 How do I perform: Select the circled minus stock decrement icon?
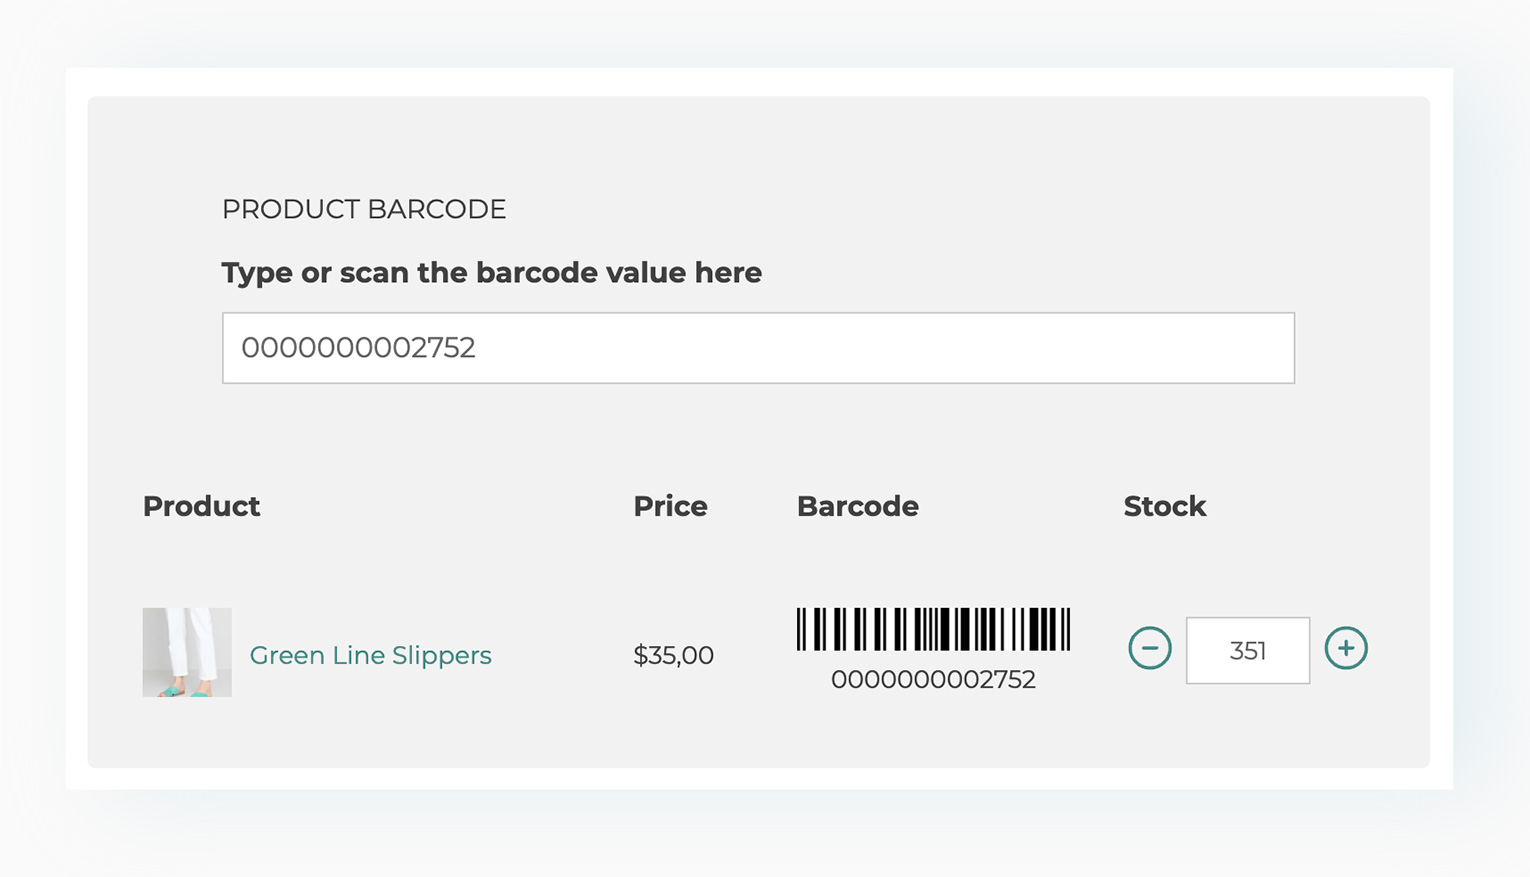click(x=1149, y=649)
